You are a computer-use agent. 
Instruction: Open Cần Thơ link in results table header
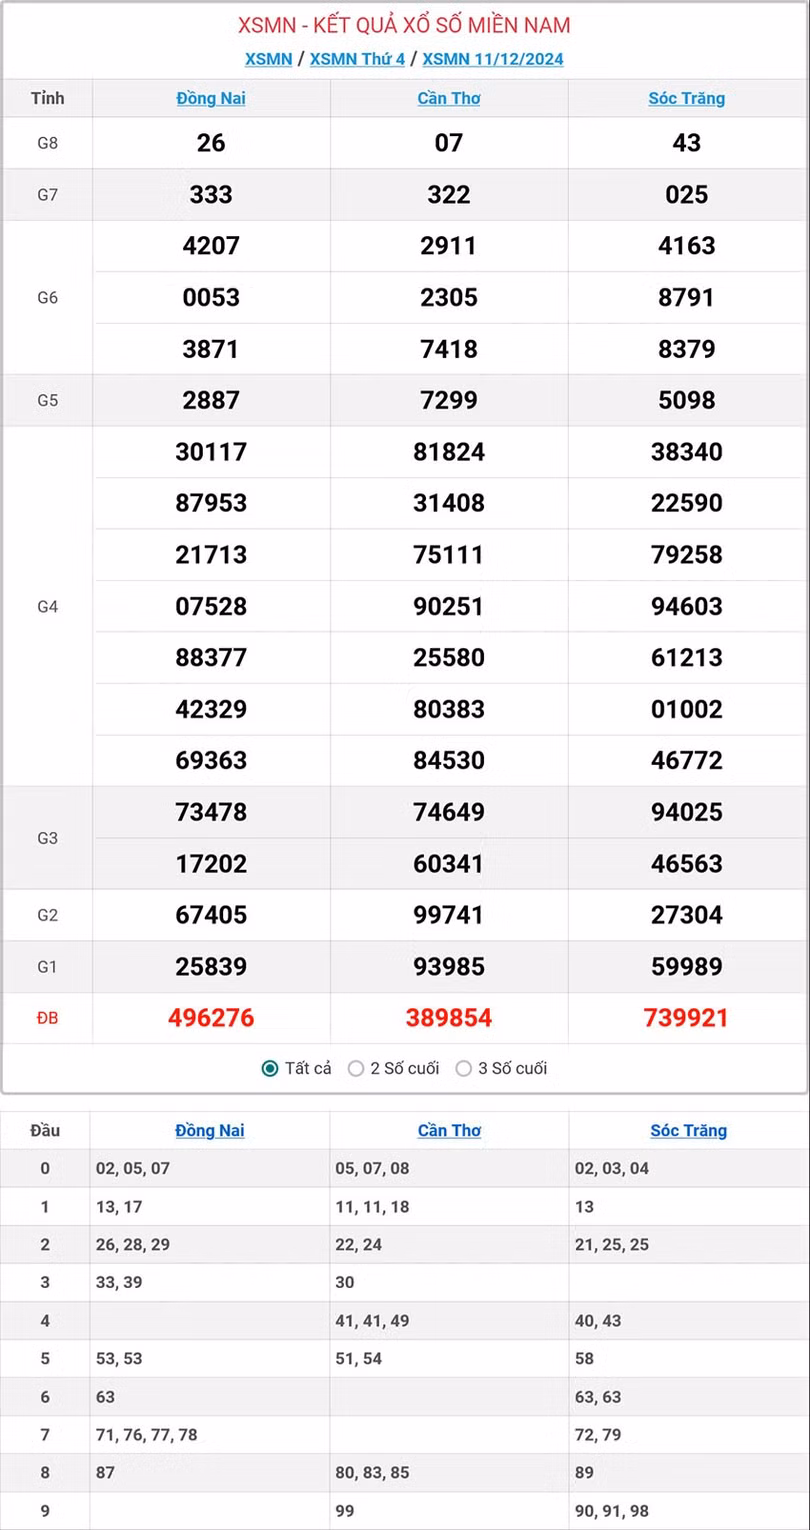[449, 98]
